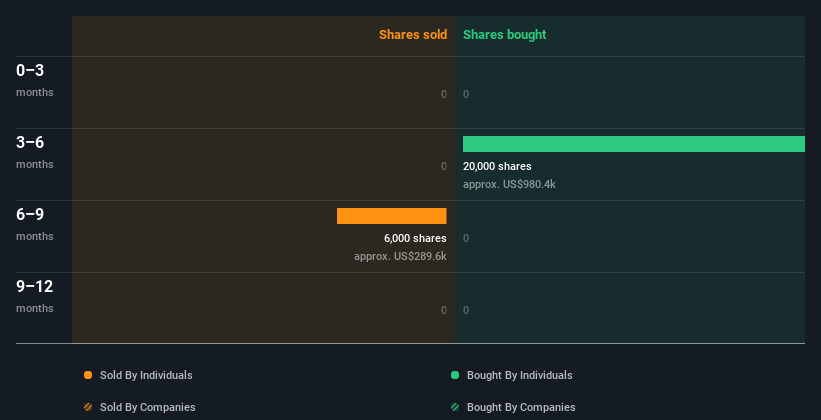Click the Bought By Companies legend label
The height and width of the screenshot is (420, 821).
tap(521, 407)
